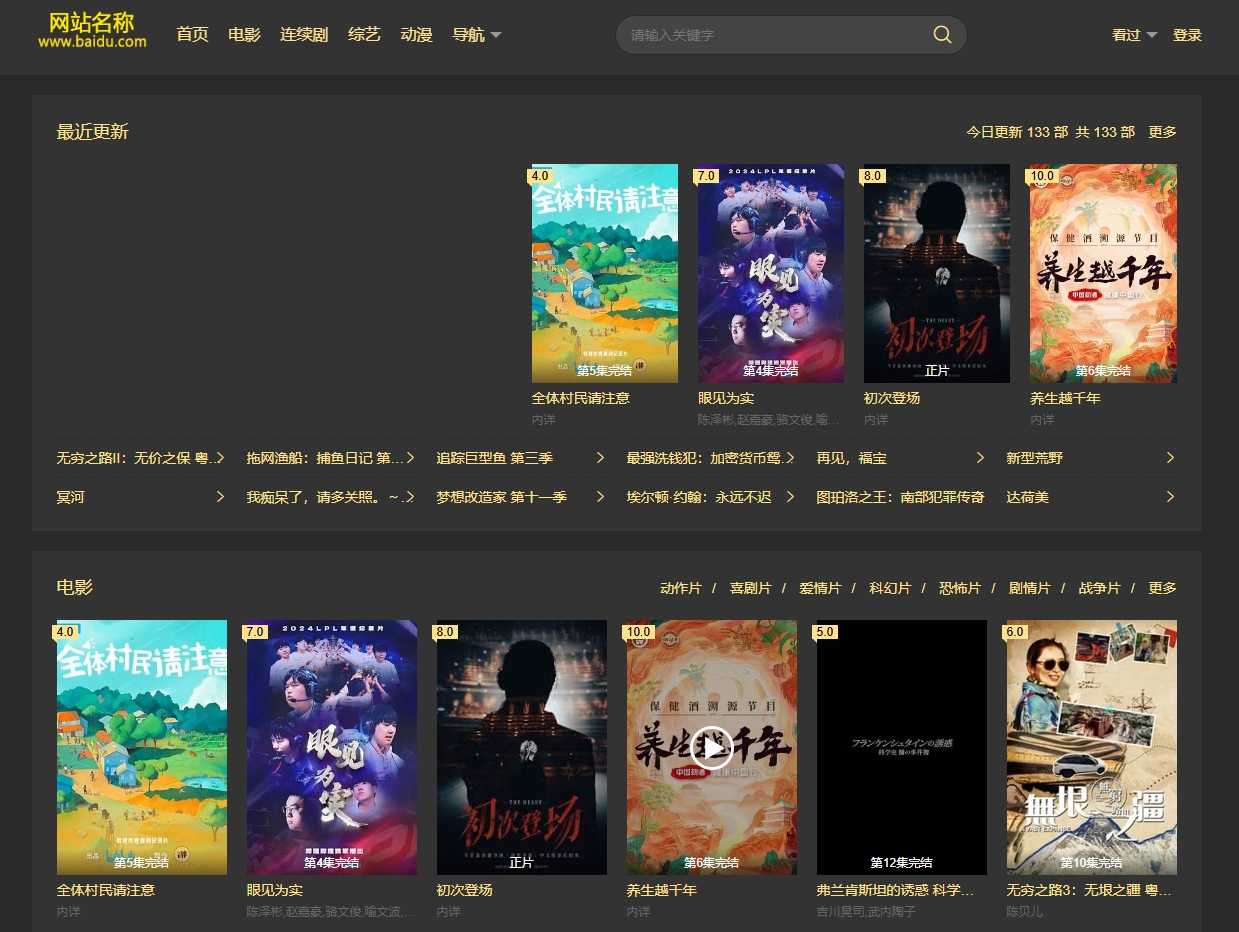
Task: Select the 连续剧 navigation item
Action: point(304,35)
